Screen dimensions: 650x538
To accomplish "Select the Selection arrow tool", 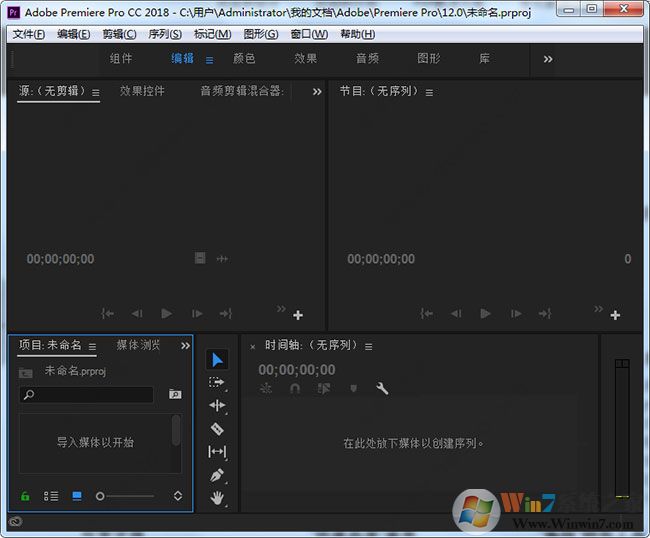I will coord(218,360).
